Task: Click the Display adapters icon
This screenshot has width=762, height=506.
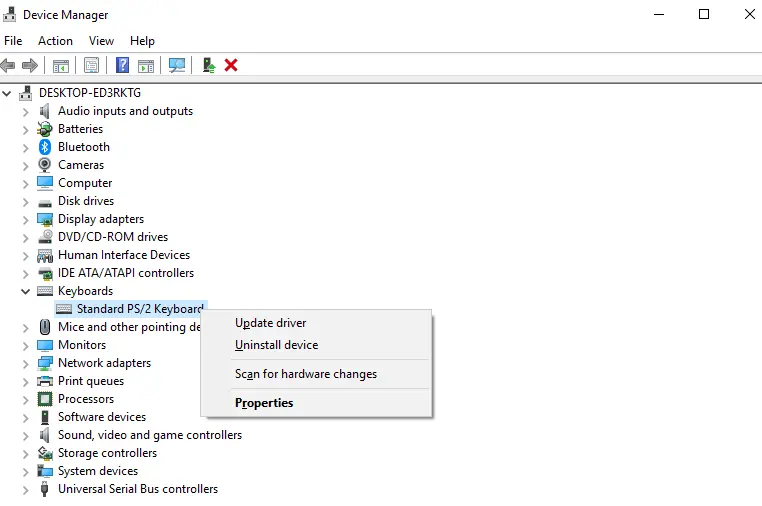Action: click(x=45, y=219)
